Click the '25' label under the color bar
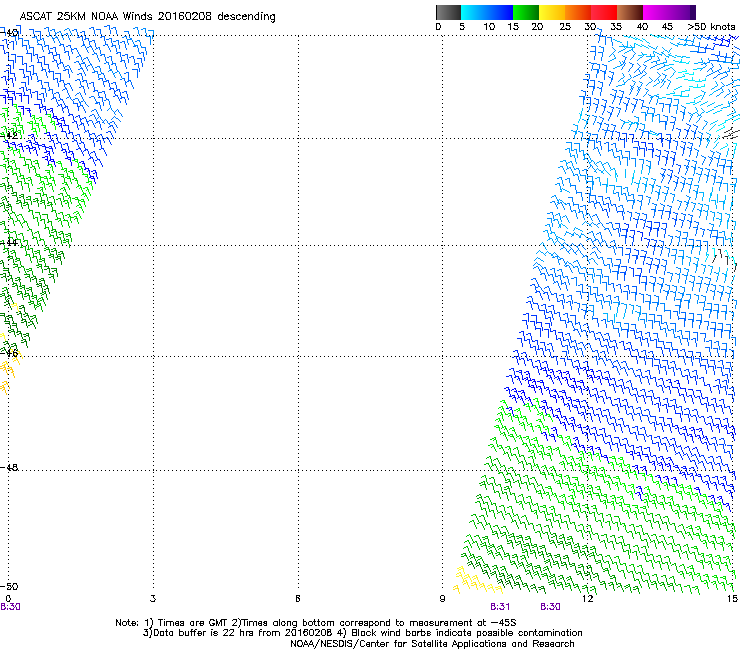The height and width of the screenshot is (650, 740). tap(565, 27)
